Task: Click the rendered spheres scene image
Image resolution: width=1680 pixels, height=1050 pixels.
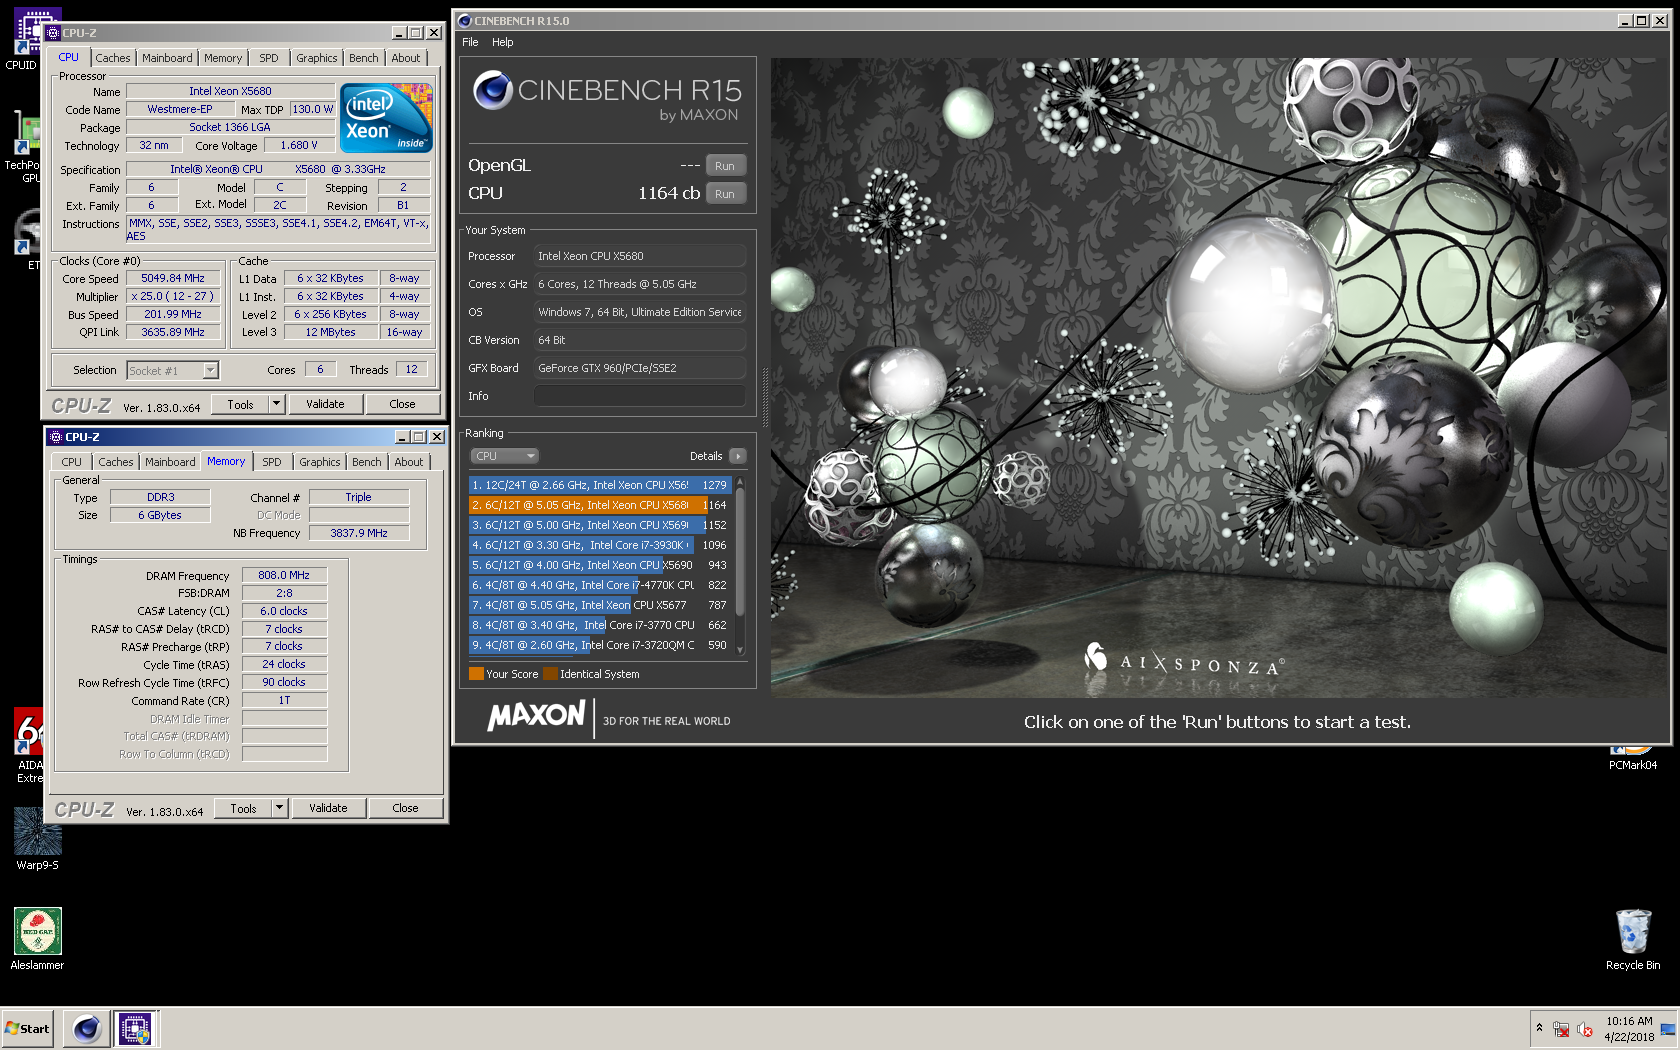Action: click(x=1217, y=377)
